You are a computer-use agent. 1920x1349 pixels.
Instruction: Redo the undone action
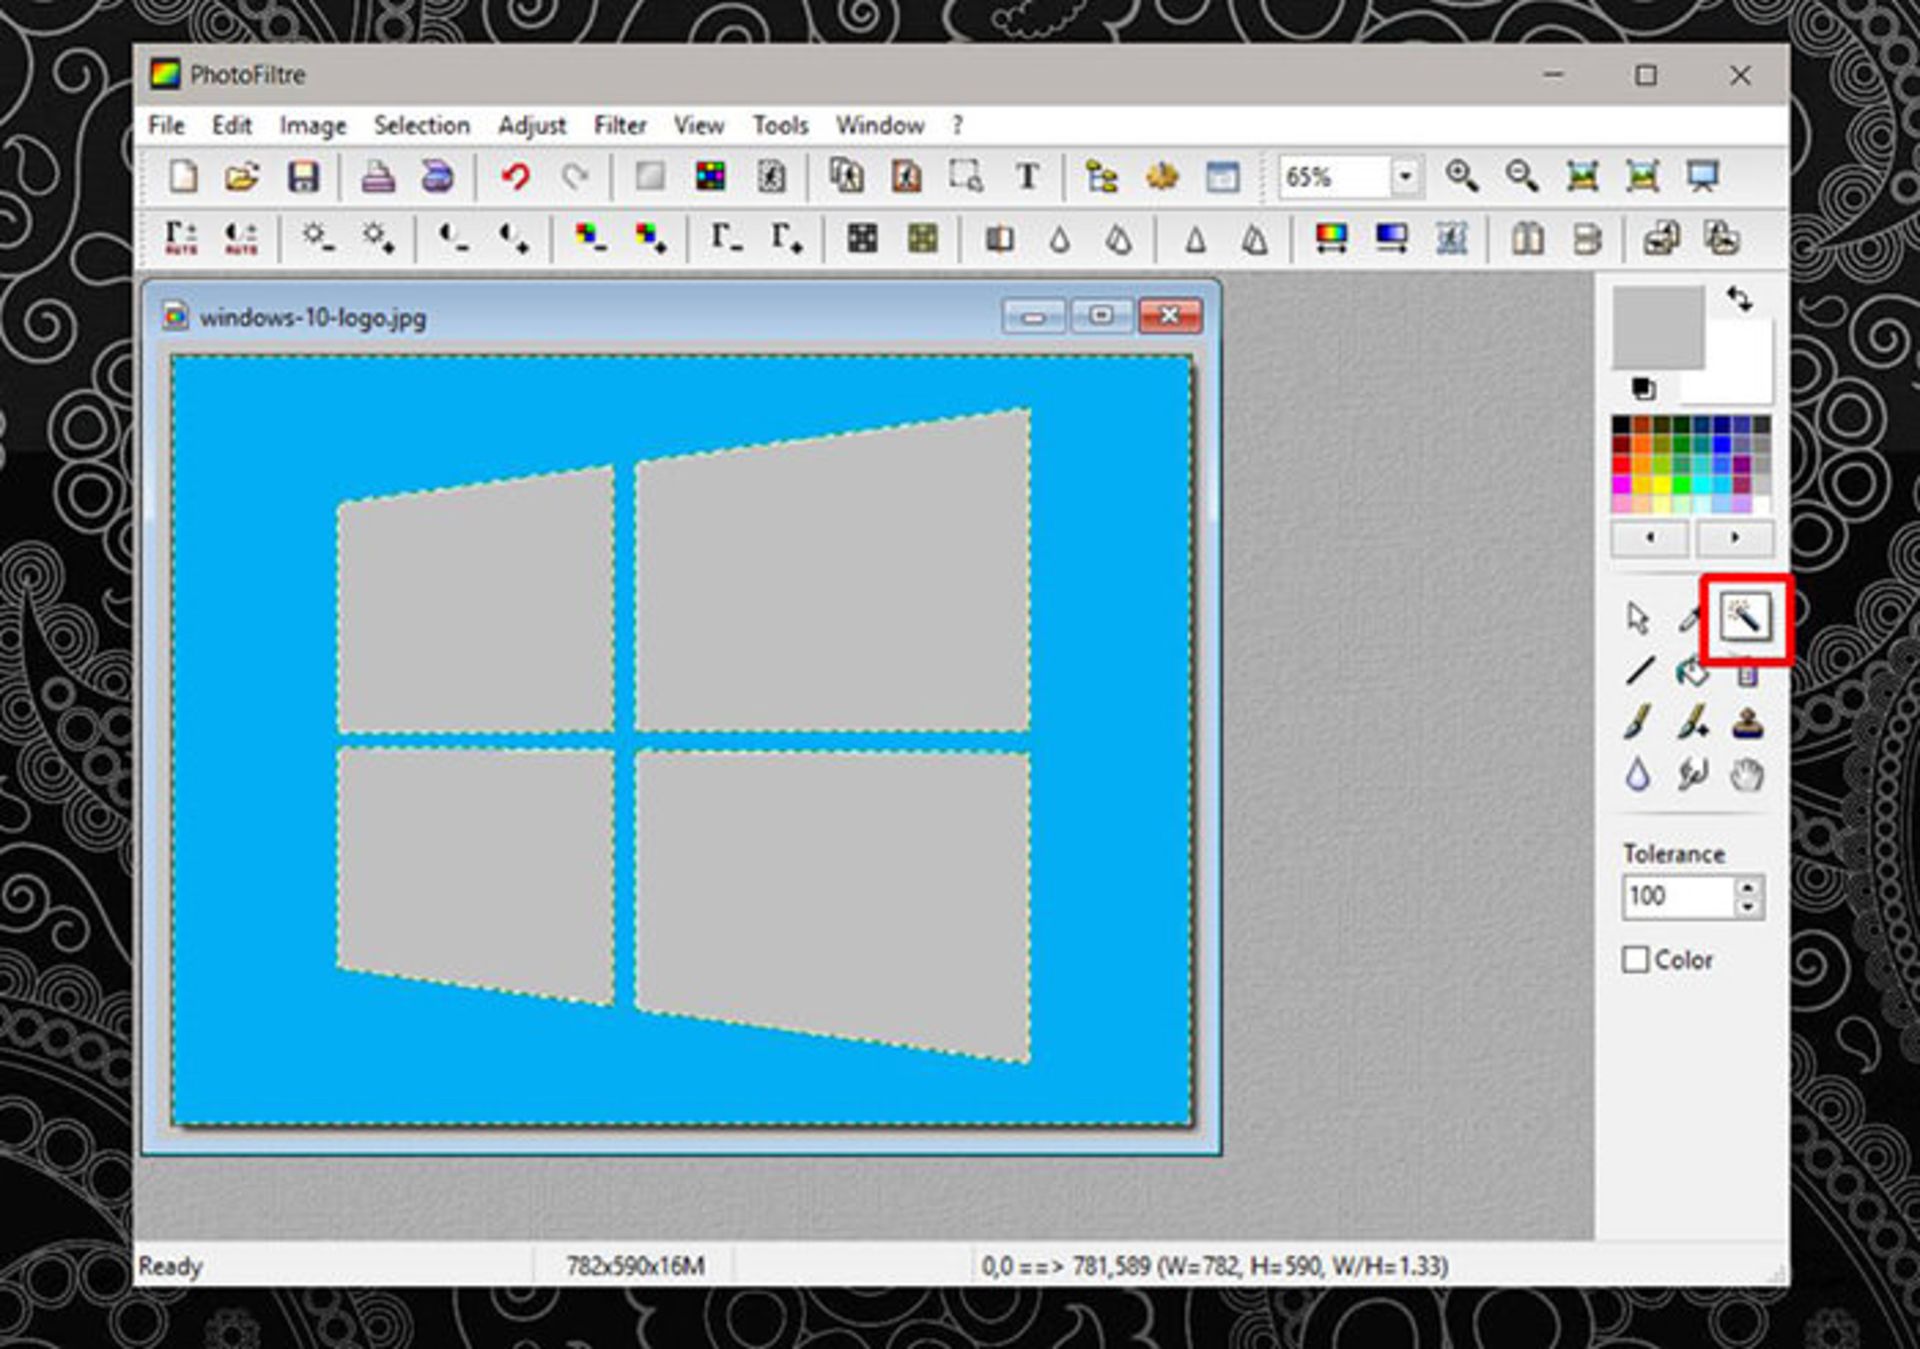coord(575,177)
